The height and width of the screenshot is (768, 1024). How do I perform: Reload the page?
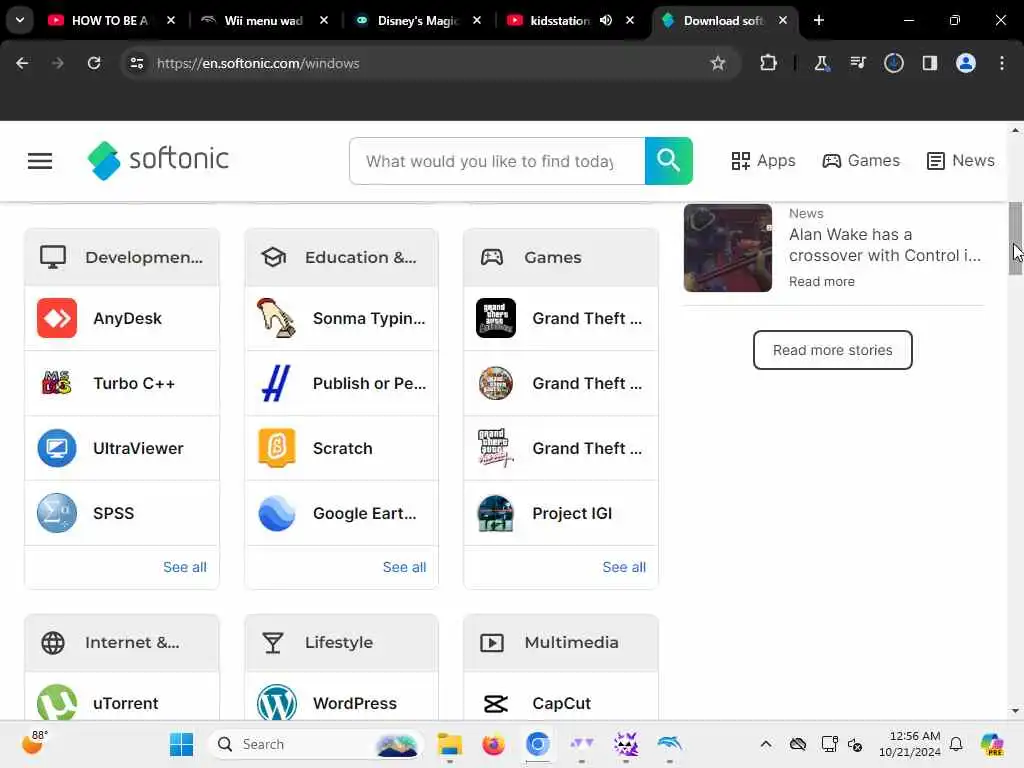click(94, 63)
